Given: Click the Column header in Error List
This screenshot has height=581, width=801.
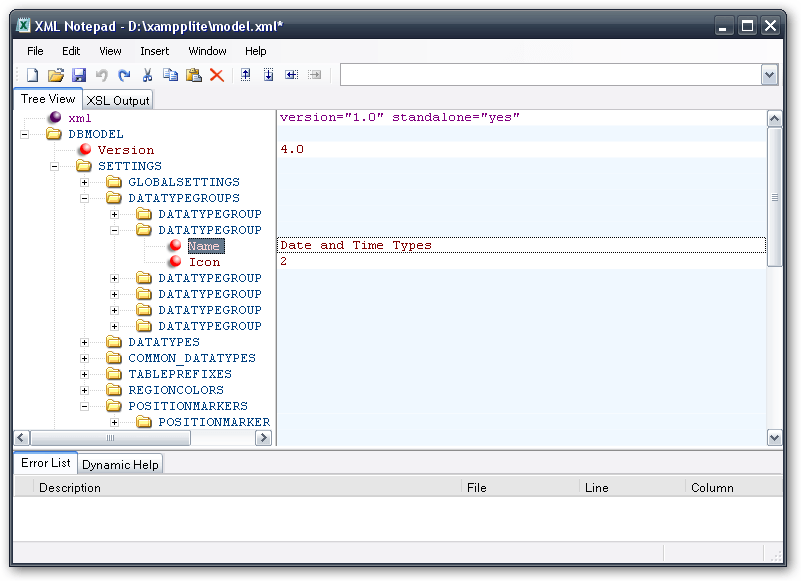Looking at the screenshot, I should (734, 487).
